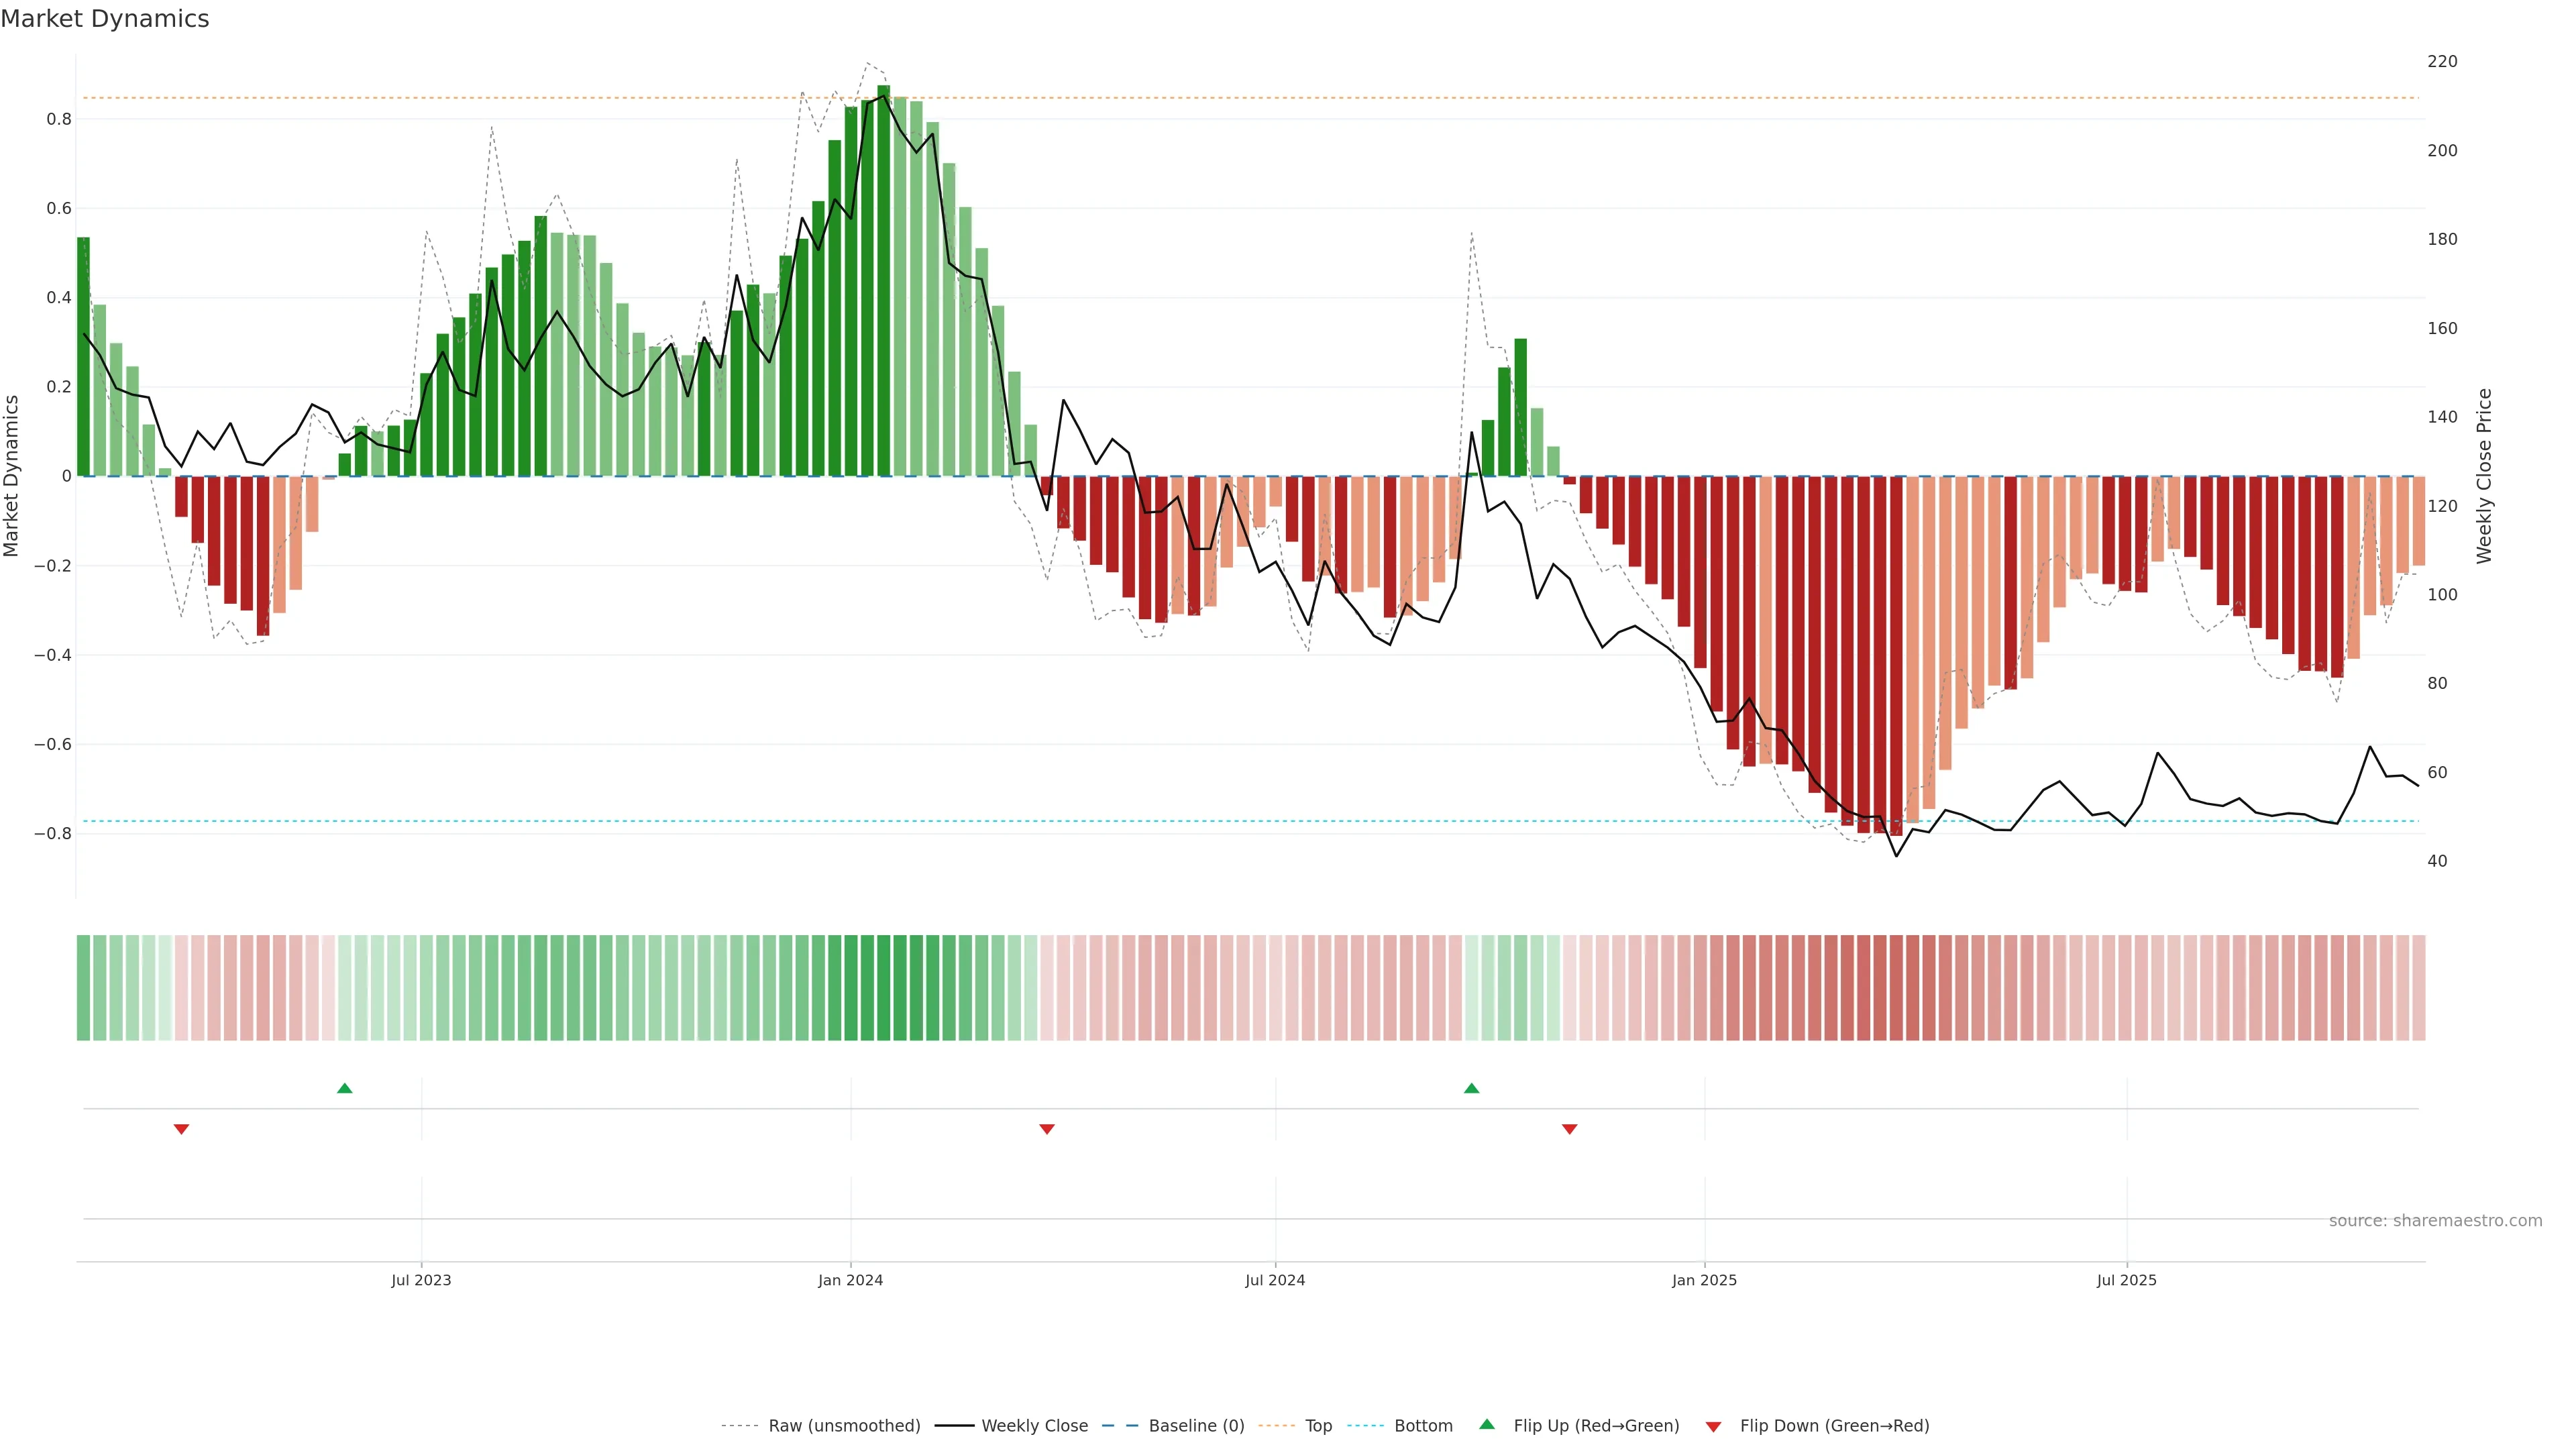Click the red Flip Down marker near Mar 2024
2576x1449 pixels.
tap(1047, 1129)
